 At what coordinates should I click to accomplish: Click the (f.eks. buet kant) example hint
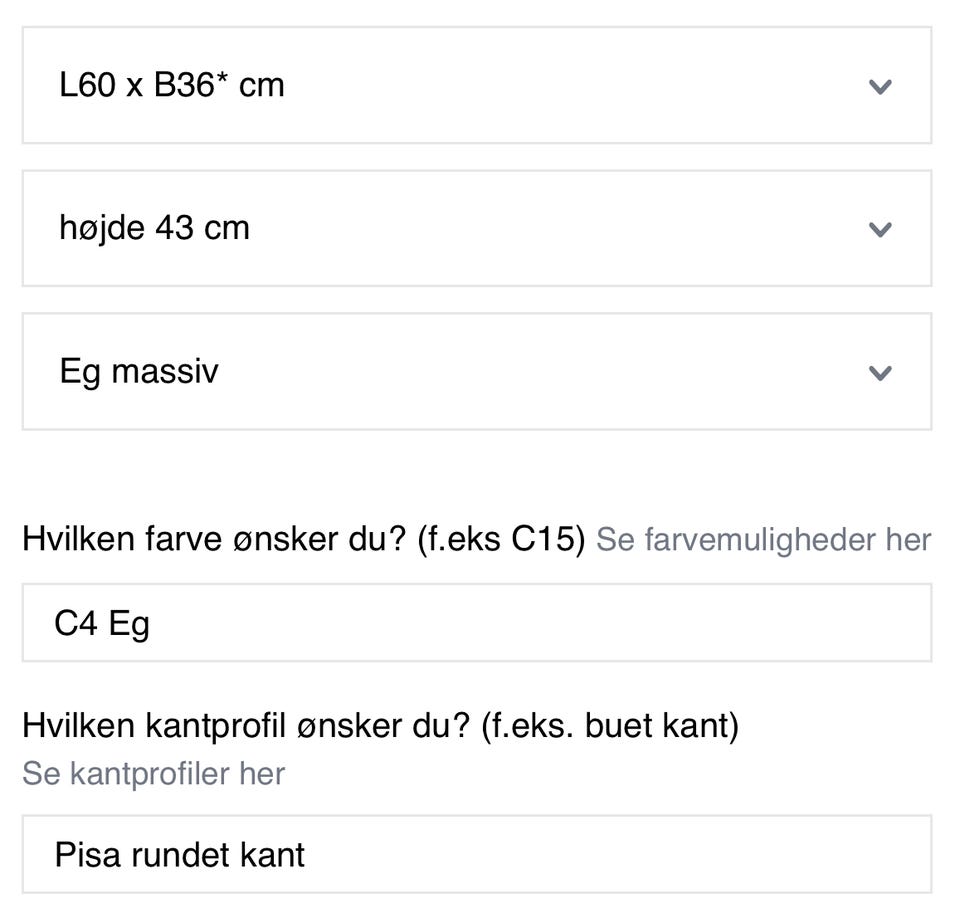(609, 725)
